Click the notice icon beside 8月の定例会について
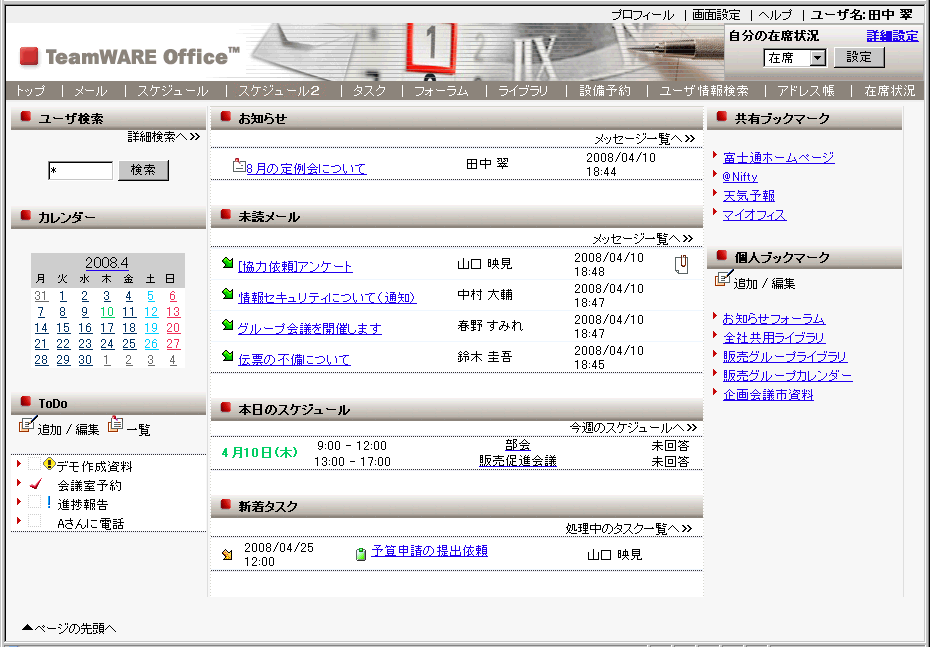This screenshot has height=647, width=930. pos(239,165)
